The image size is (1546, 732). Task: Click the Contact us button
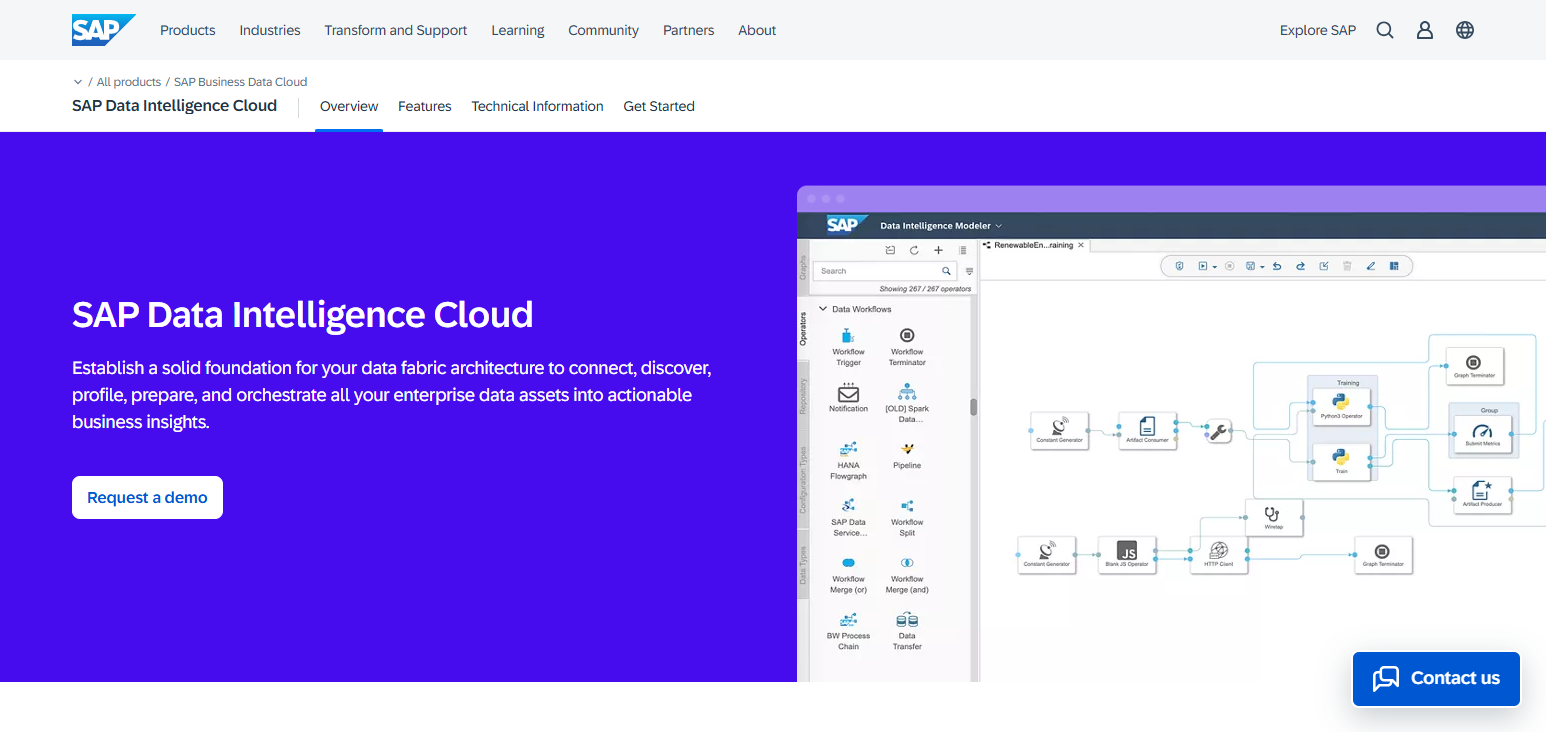click(x=1436, y=679)
